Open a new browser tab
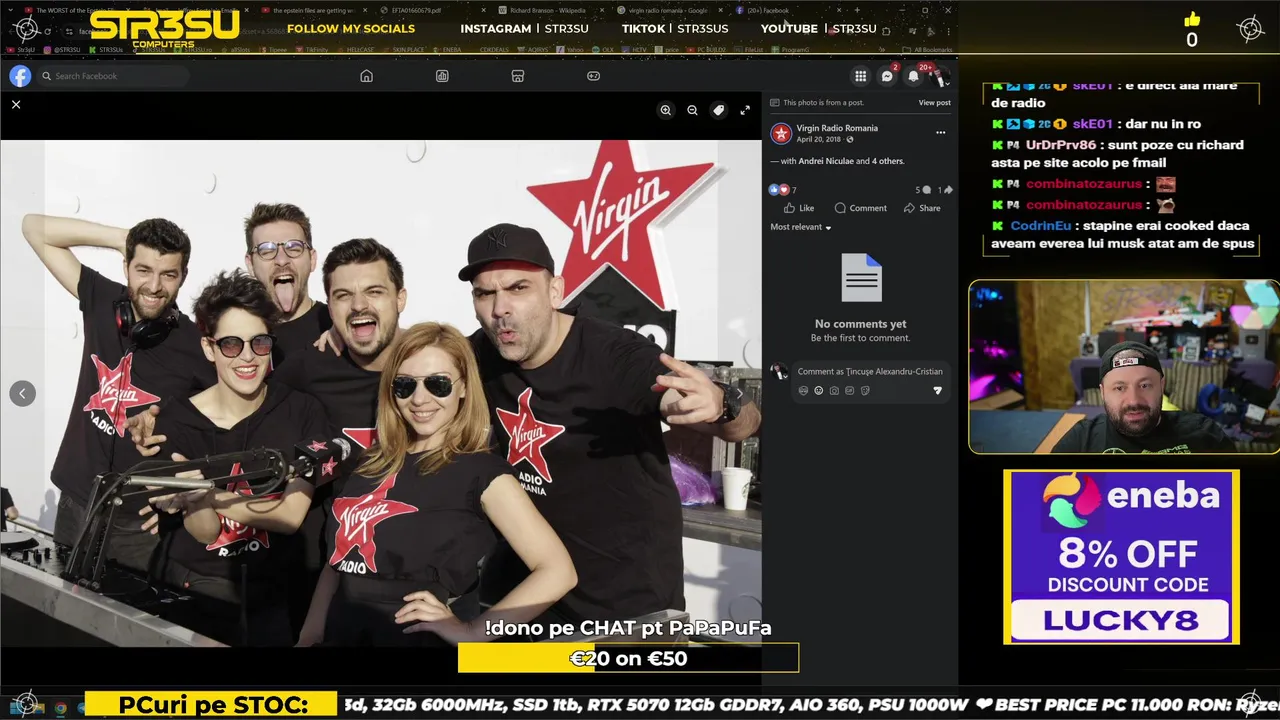The image size is (1280, 720). coord(856,10)
